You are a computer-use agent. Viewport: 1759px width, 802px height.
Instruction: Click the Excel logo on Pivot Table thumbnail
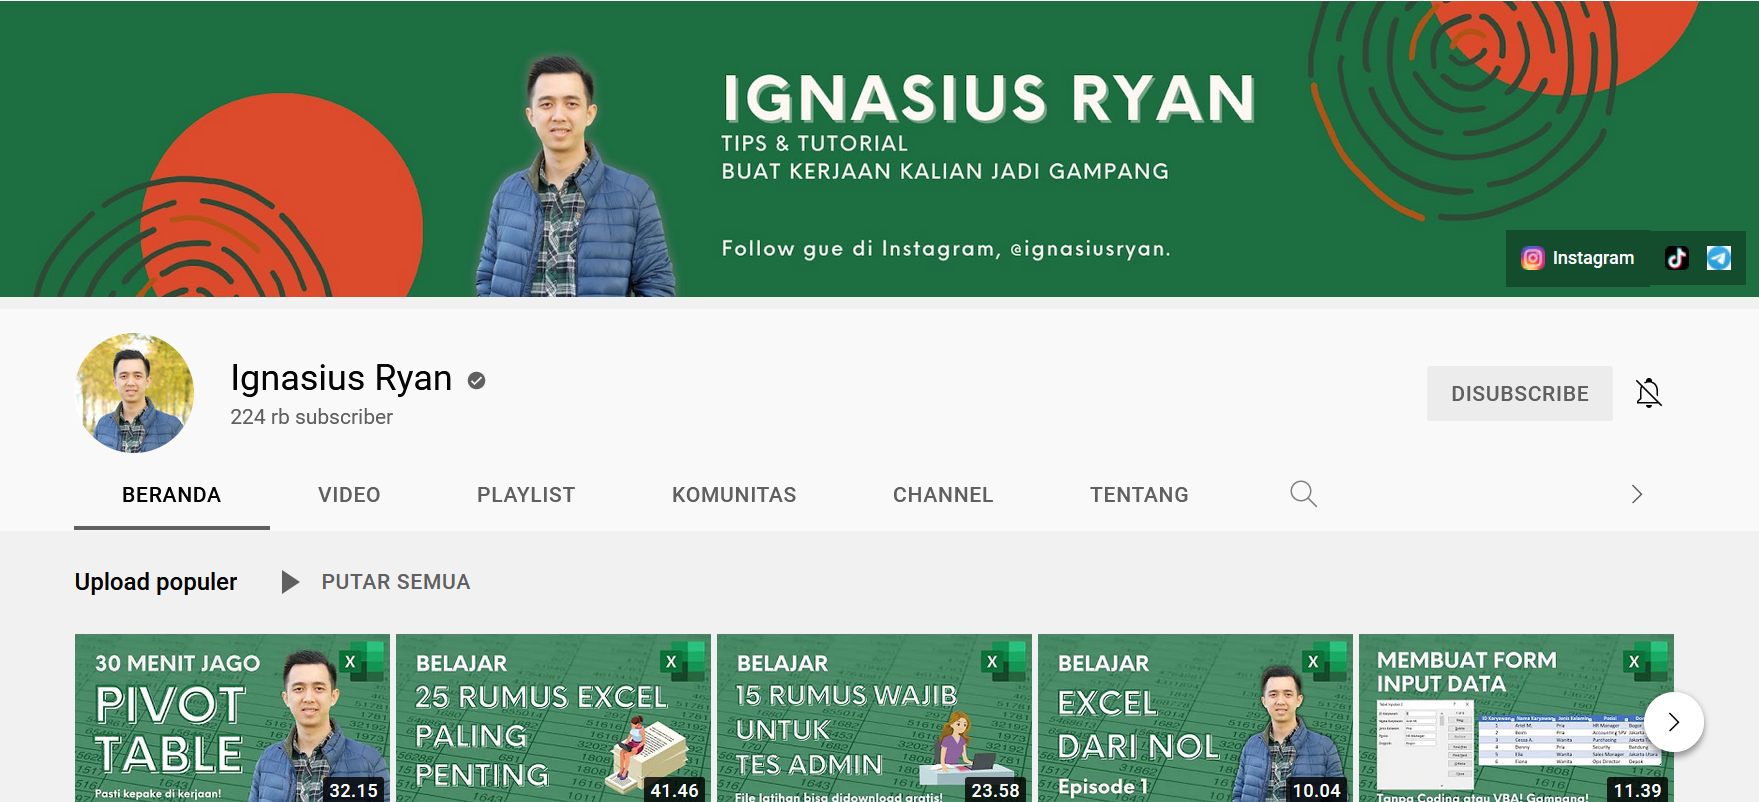pyautogui.click(x=363, y=661)
